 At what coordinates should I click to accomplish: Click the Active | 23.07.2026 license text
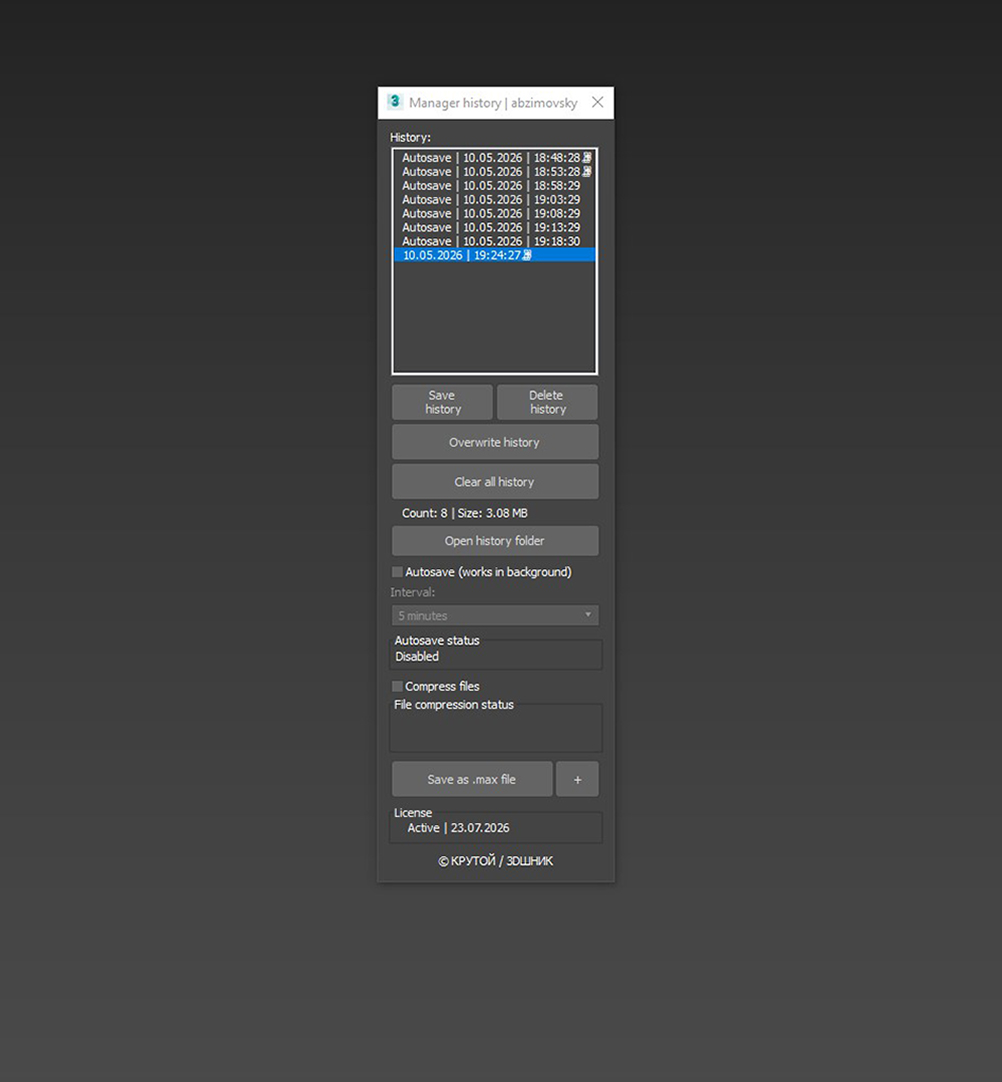tap(458, 828)
